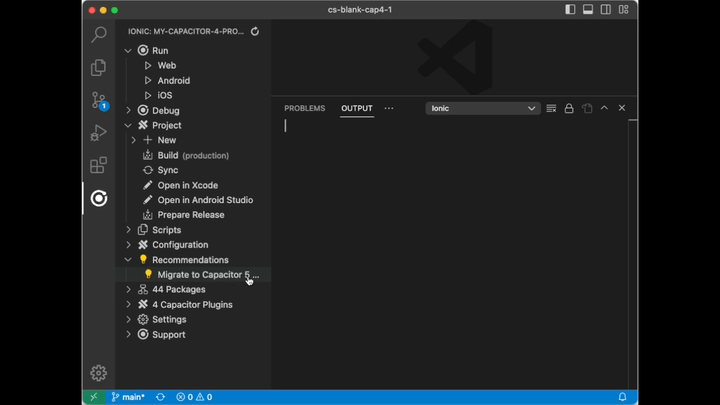Open the Ionic output channel dropdown
The width and height of the screenshot is (720, 405).
tap(483, 108)
